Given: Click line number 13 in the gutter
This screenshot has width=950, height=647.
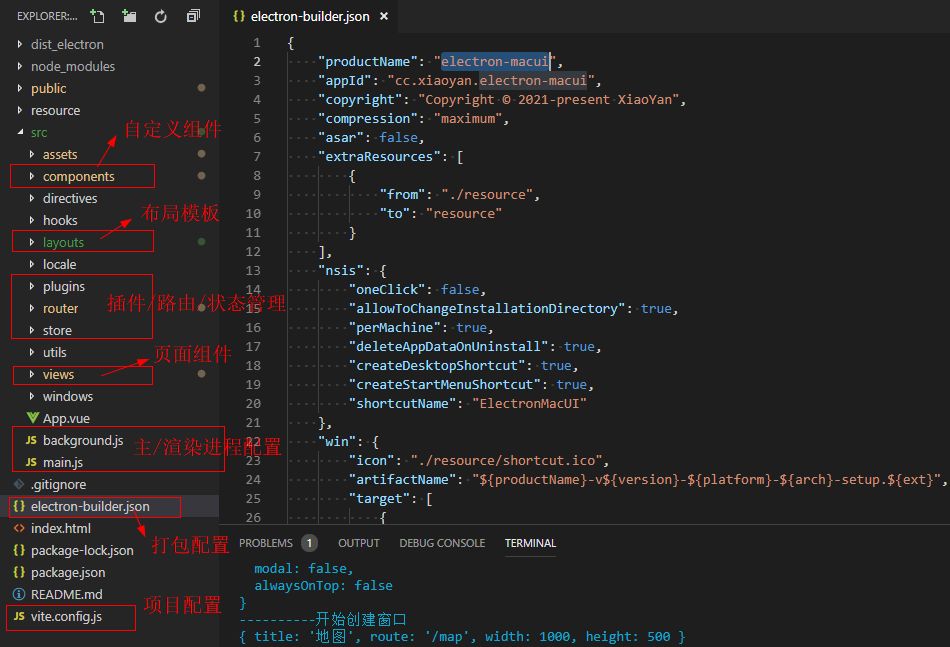Looking at the screenshot, I should [x=252, y=271].
